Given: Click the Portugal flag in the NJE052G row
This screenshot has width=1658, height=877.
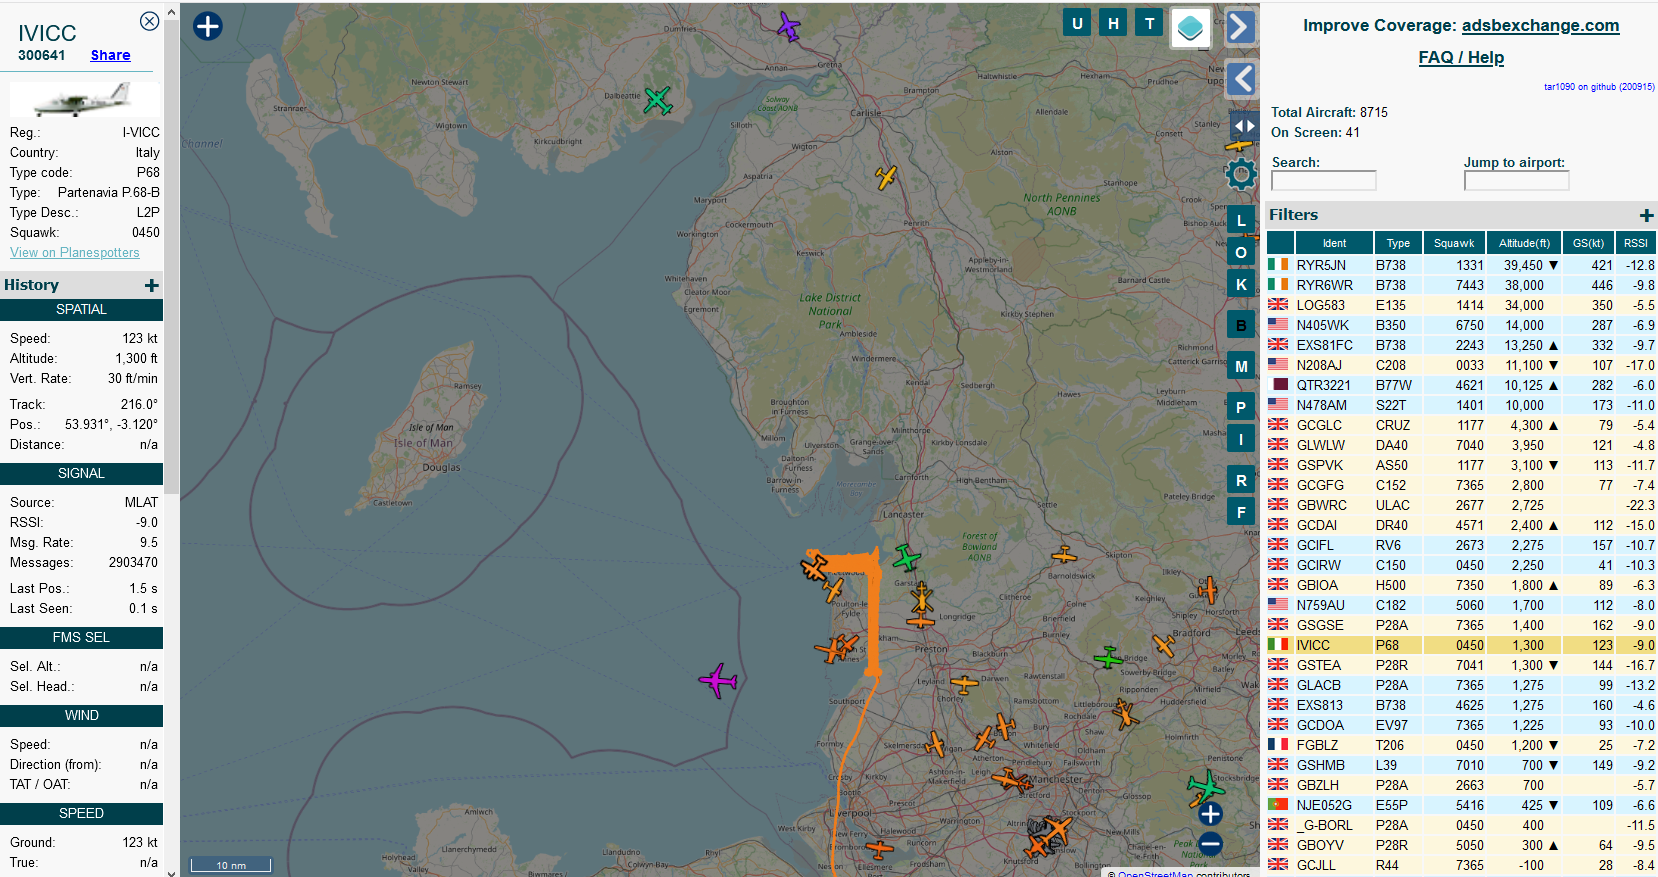Looking at the screenshot, I should click(1278, 805).
